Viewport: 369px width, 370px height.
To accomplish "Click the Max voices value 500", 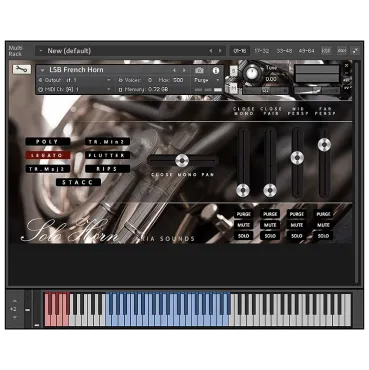I will (178, 80).
